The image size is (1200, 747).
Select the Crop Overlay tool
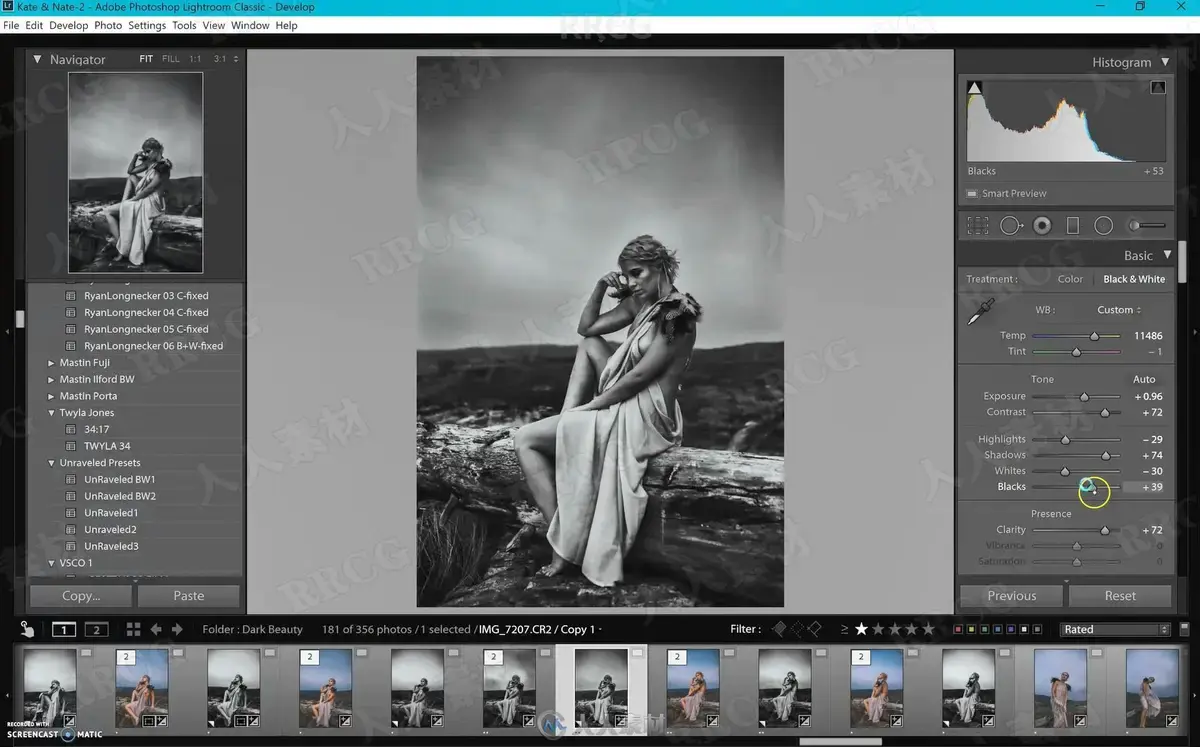(978, 226)
